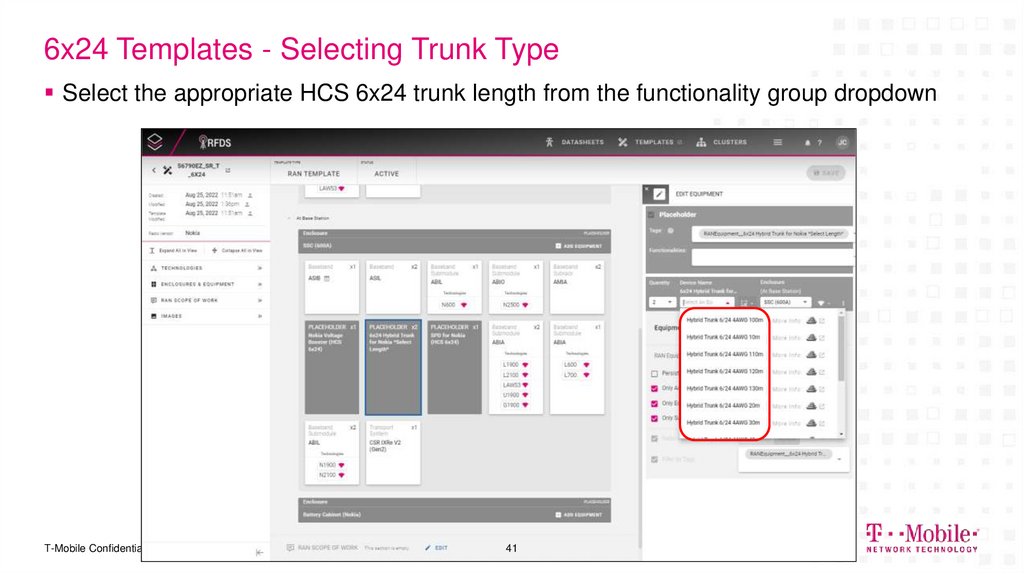This screenshot has height=574, width=1024.
Task: Choose Hybrid Trunk 6/24 4AWG 130m option
Action: pyautogui.click(x=725, y=388)
